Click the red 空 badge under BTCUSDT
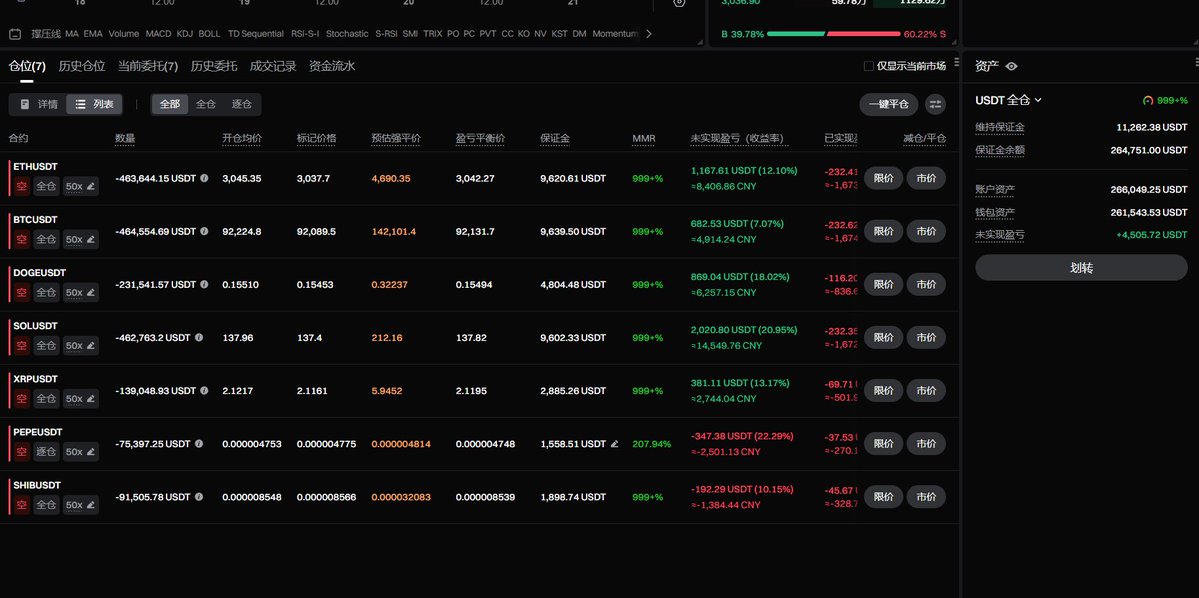 (22, 239)
